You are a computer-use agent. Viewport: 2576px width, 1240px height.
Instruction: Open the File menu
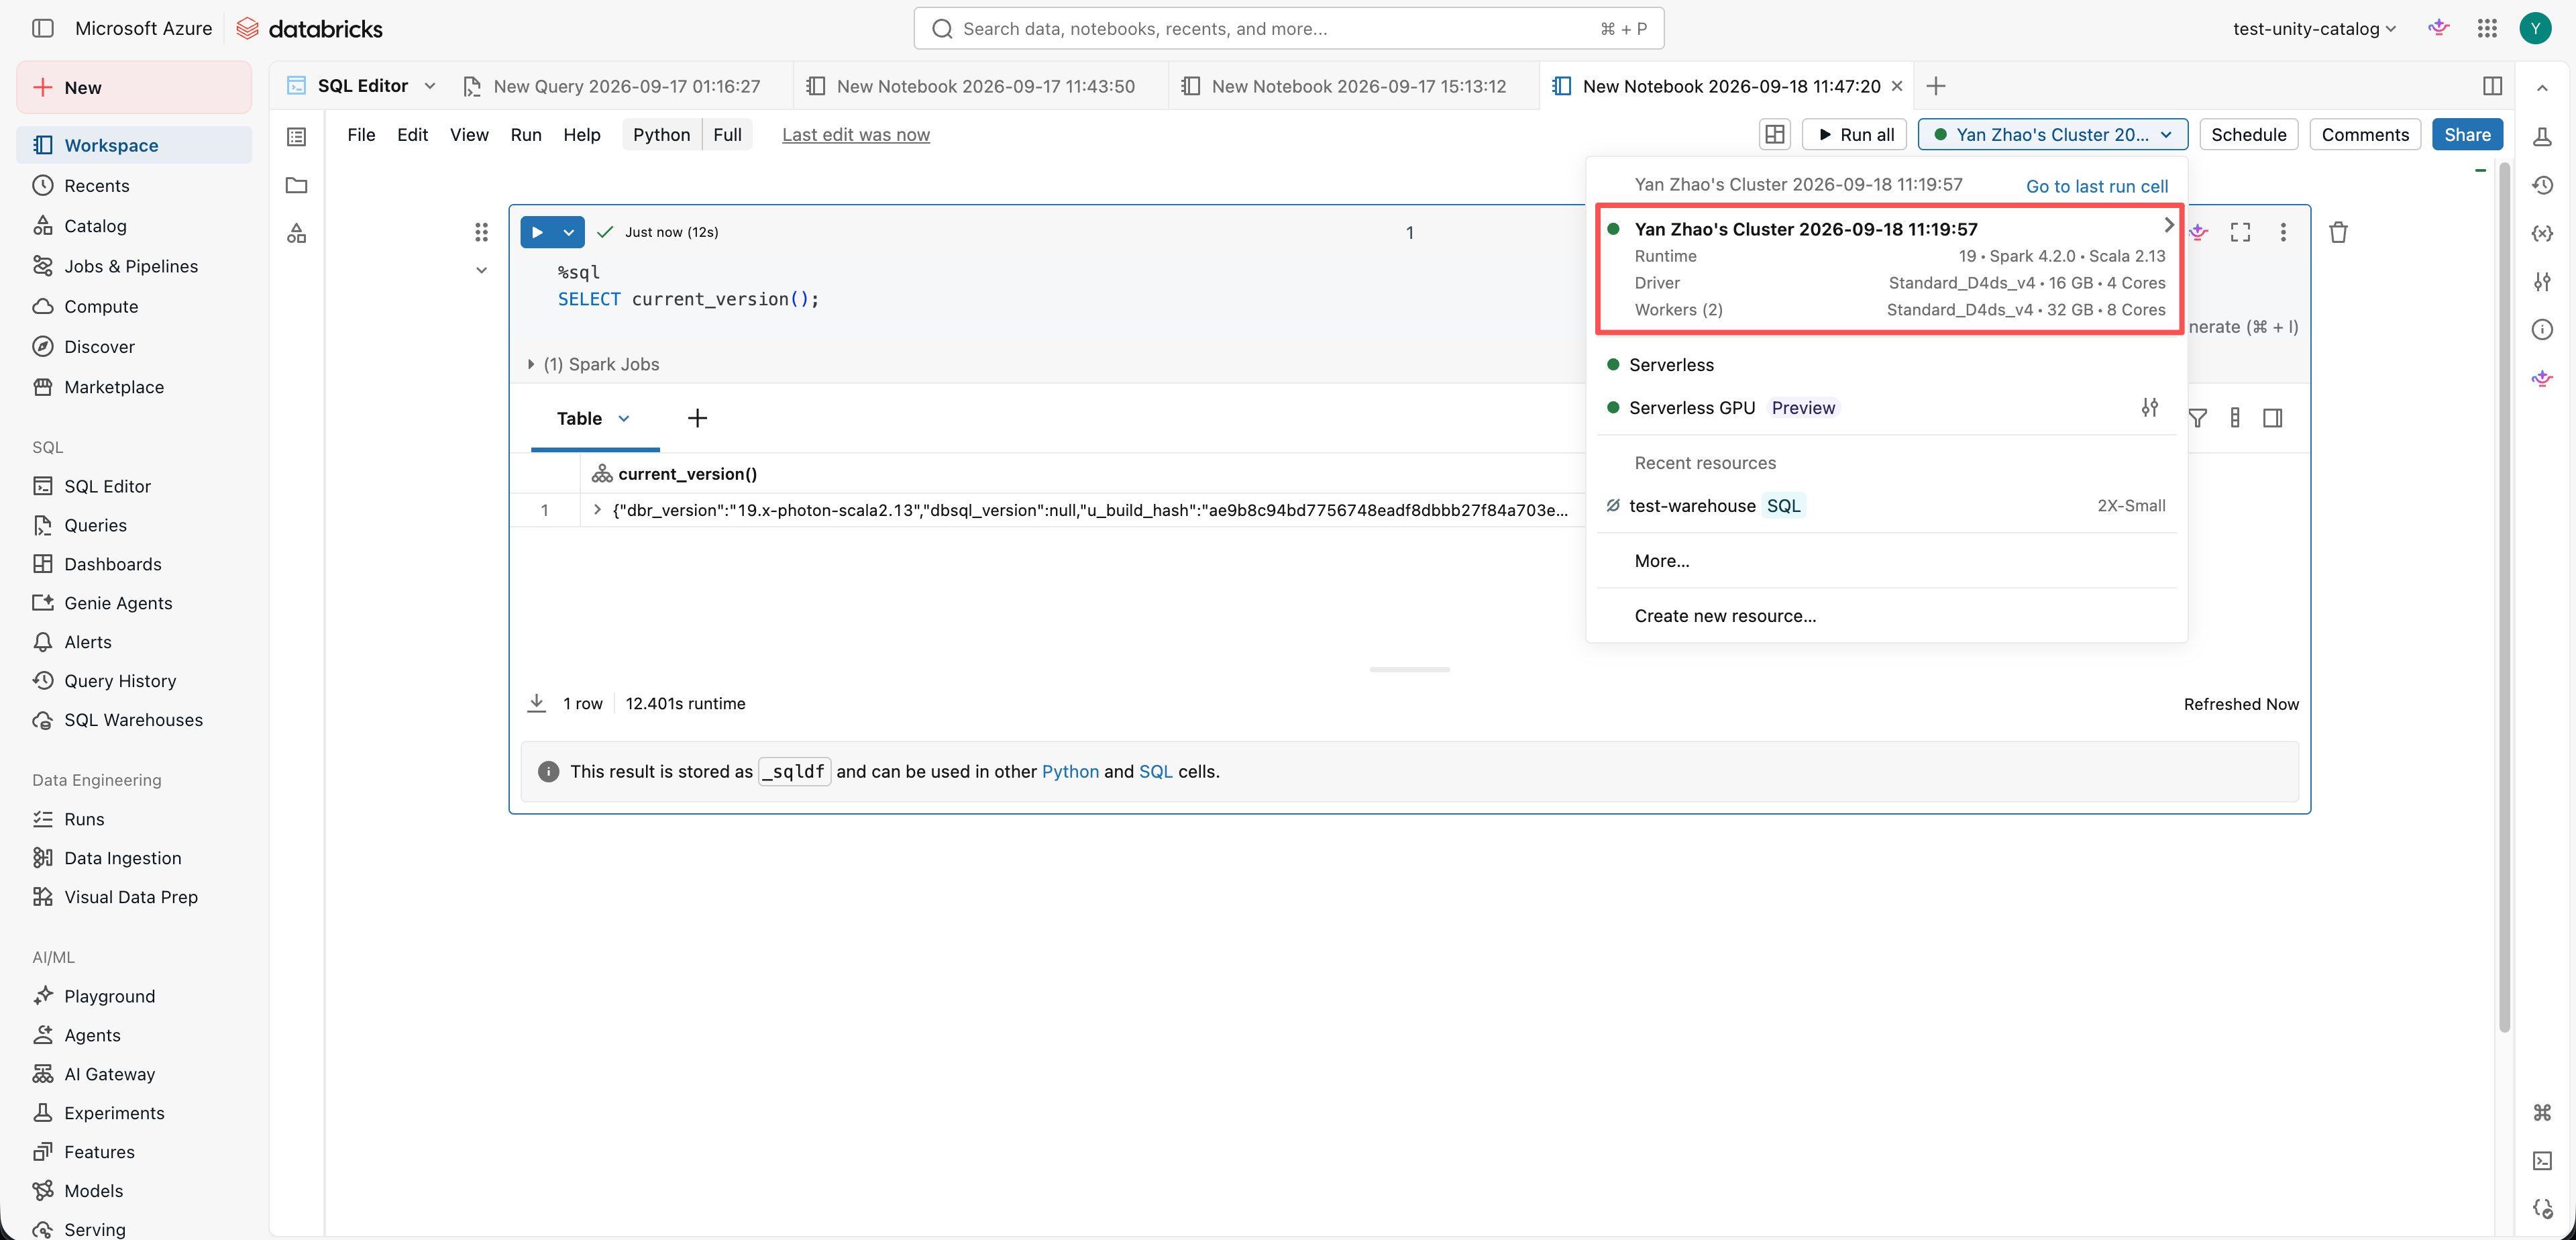pyautogui.click(x=361, y=134)
